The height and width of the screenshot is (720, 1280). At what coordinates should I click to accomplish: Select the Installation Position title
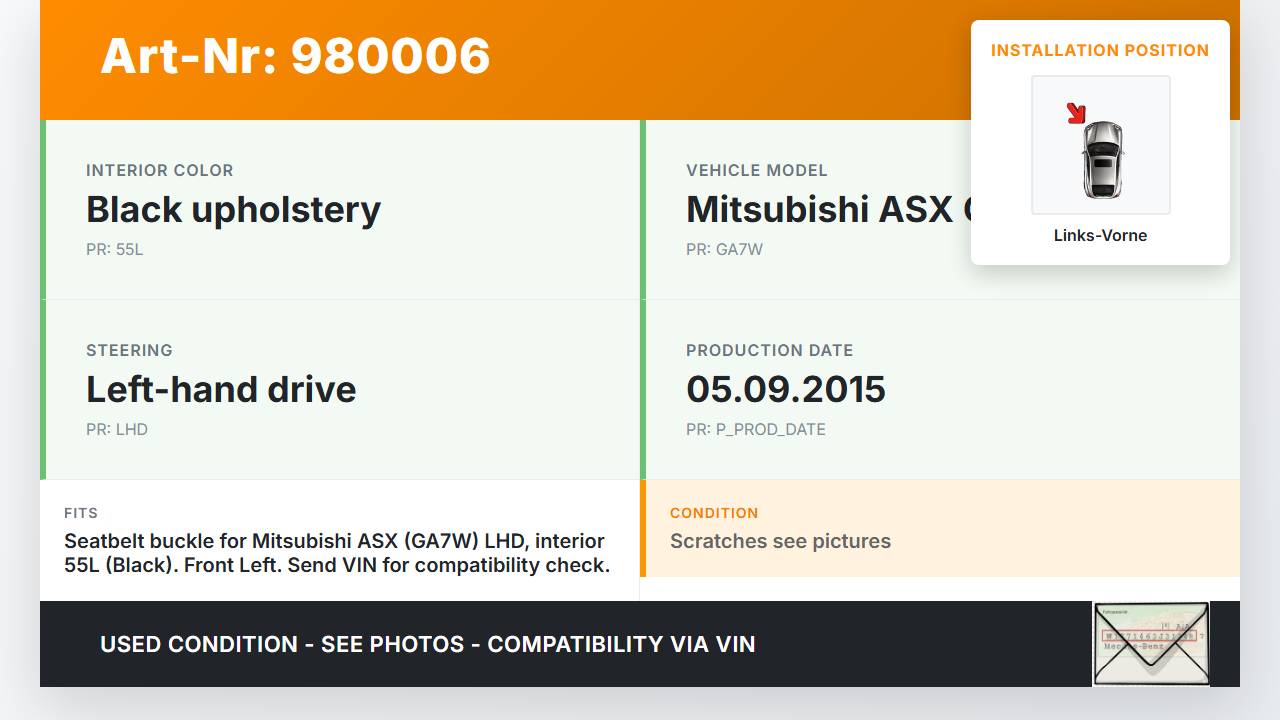pyautogui.click(x=1099, y=50)
